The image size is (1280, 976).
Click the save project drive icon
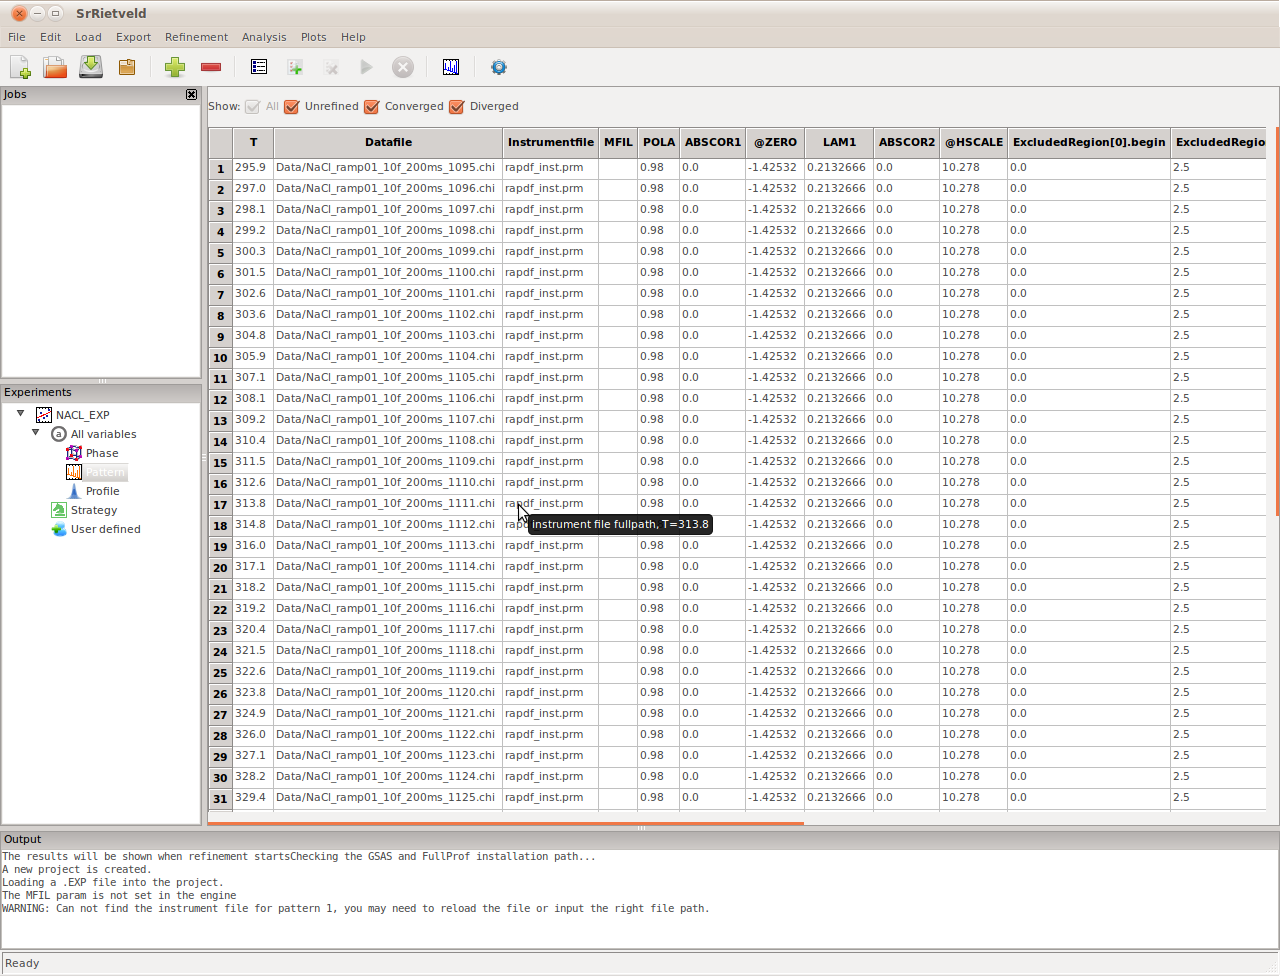pyautogui.click(x=91, y=67)
